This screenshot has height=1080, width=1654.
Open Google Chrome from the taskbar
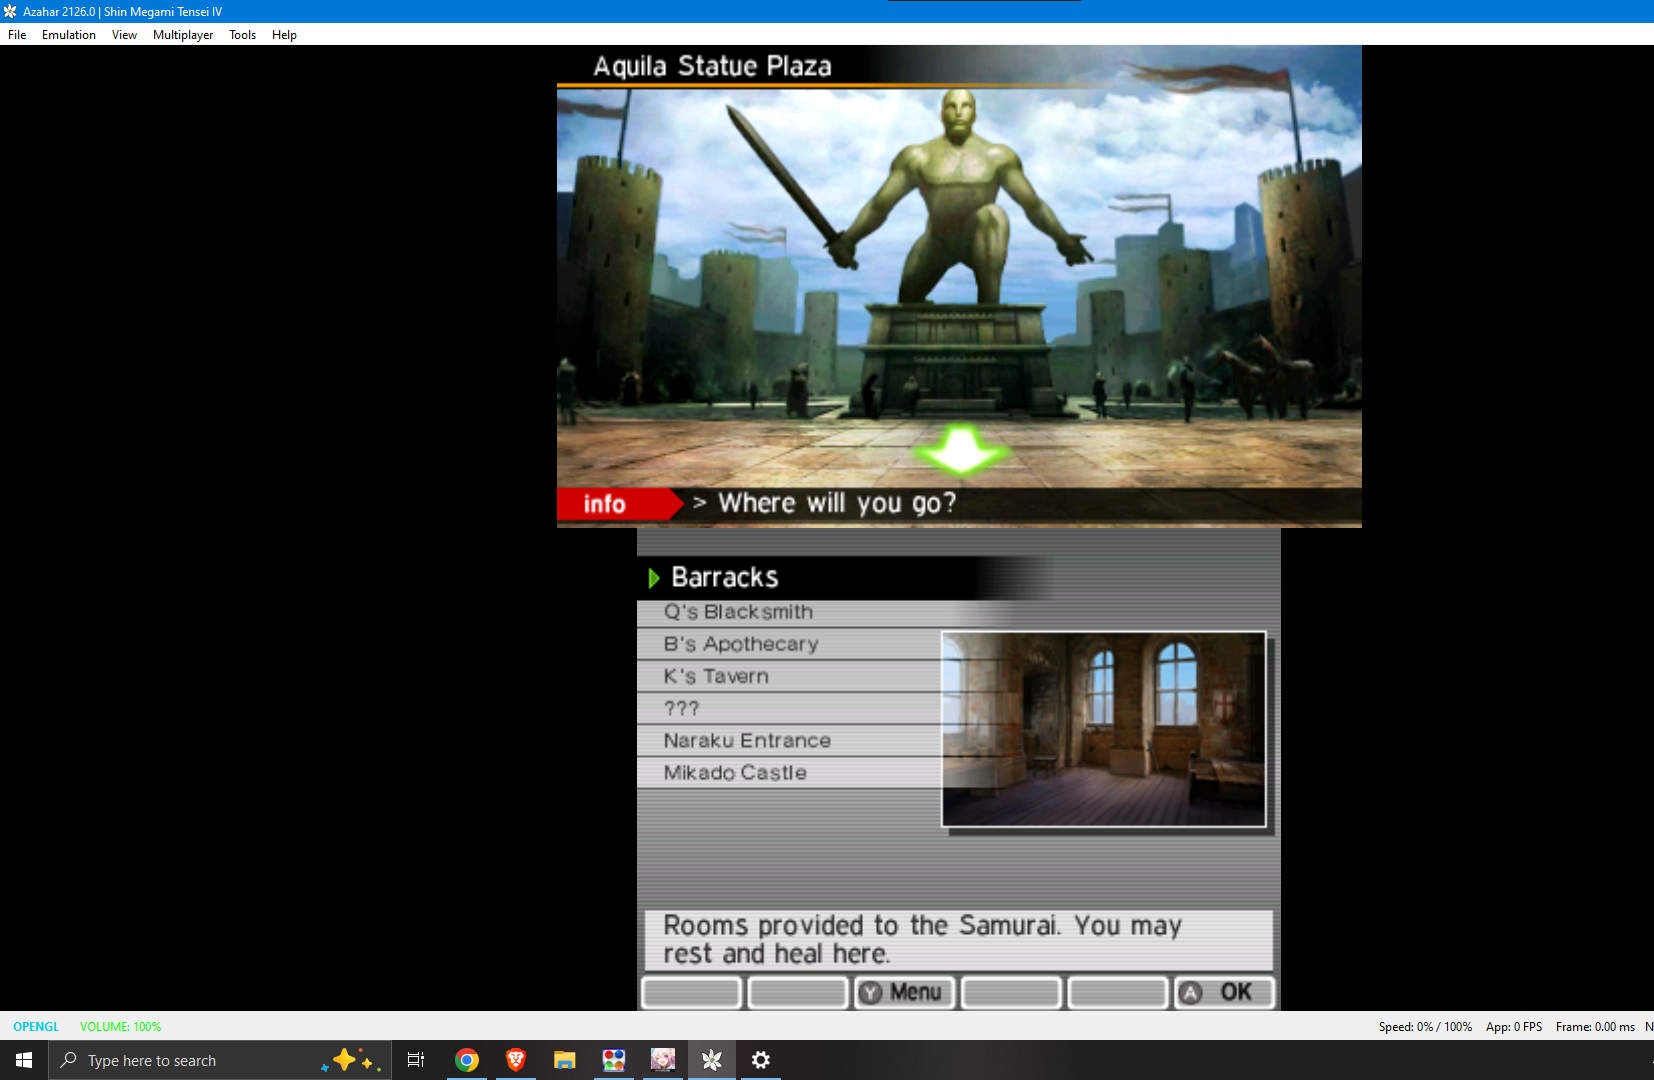[467, 1060]
